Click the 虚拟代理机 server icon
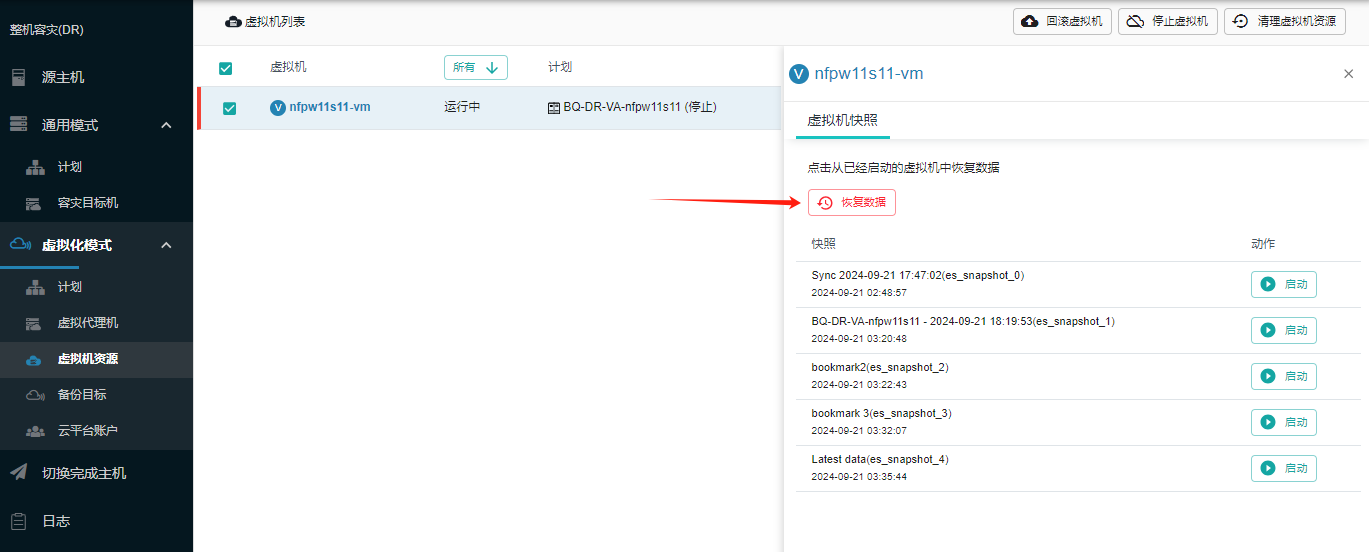Viewport: 1369px width, 552px height. click(35, 323)
